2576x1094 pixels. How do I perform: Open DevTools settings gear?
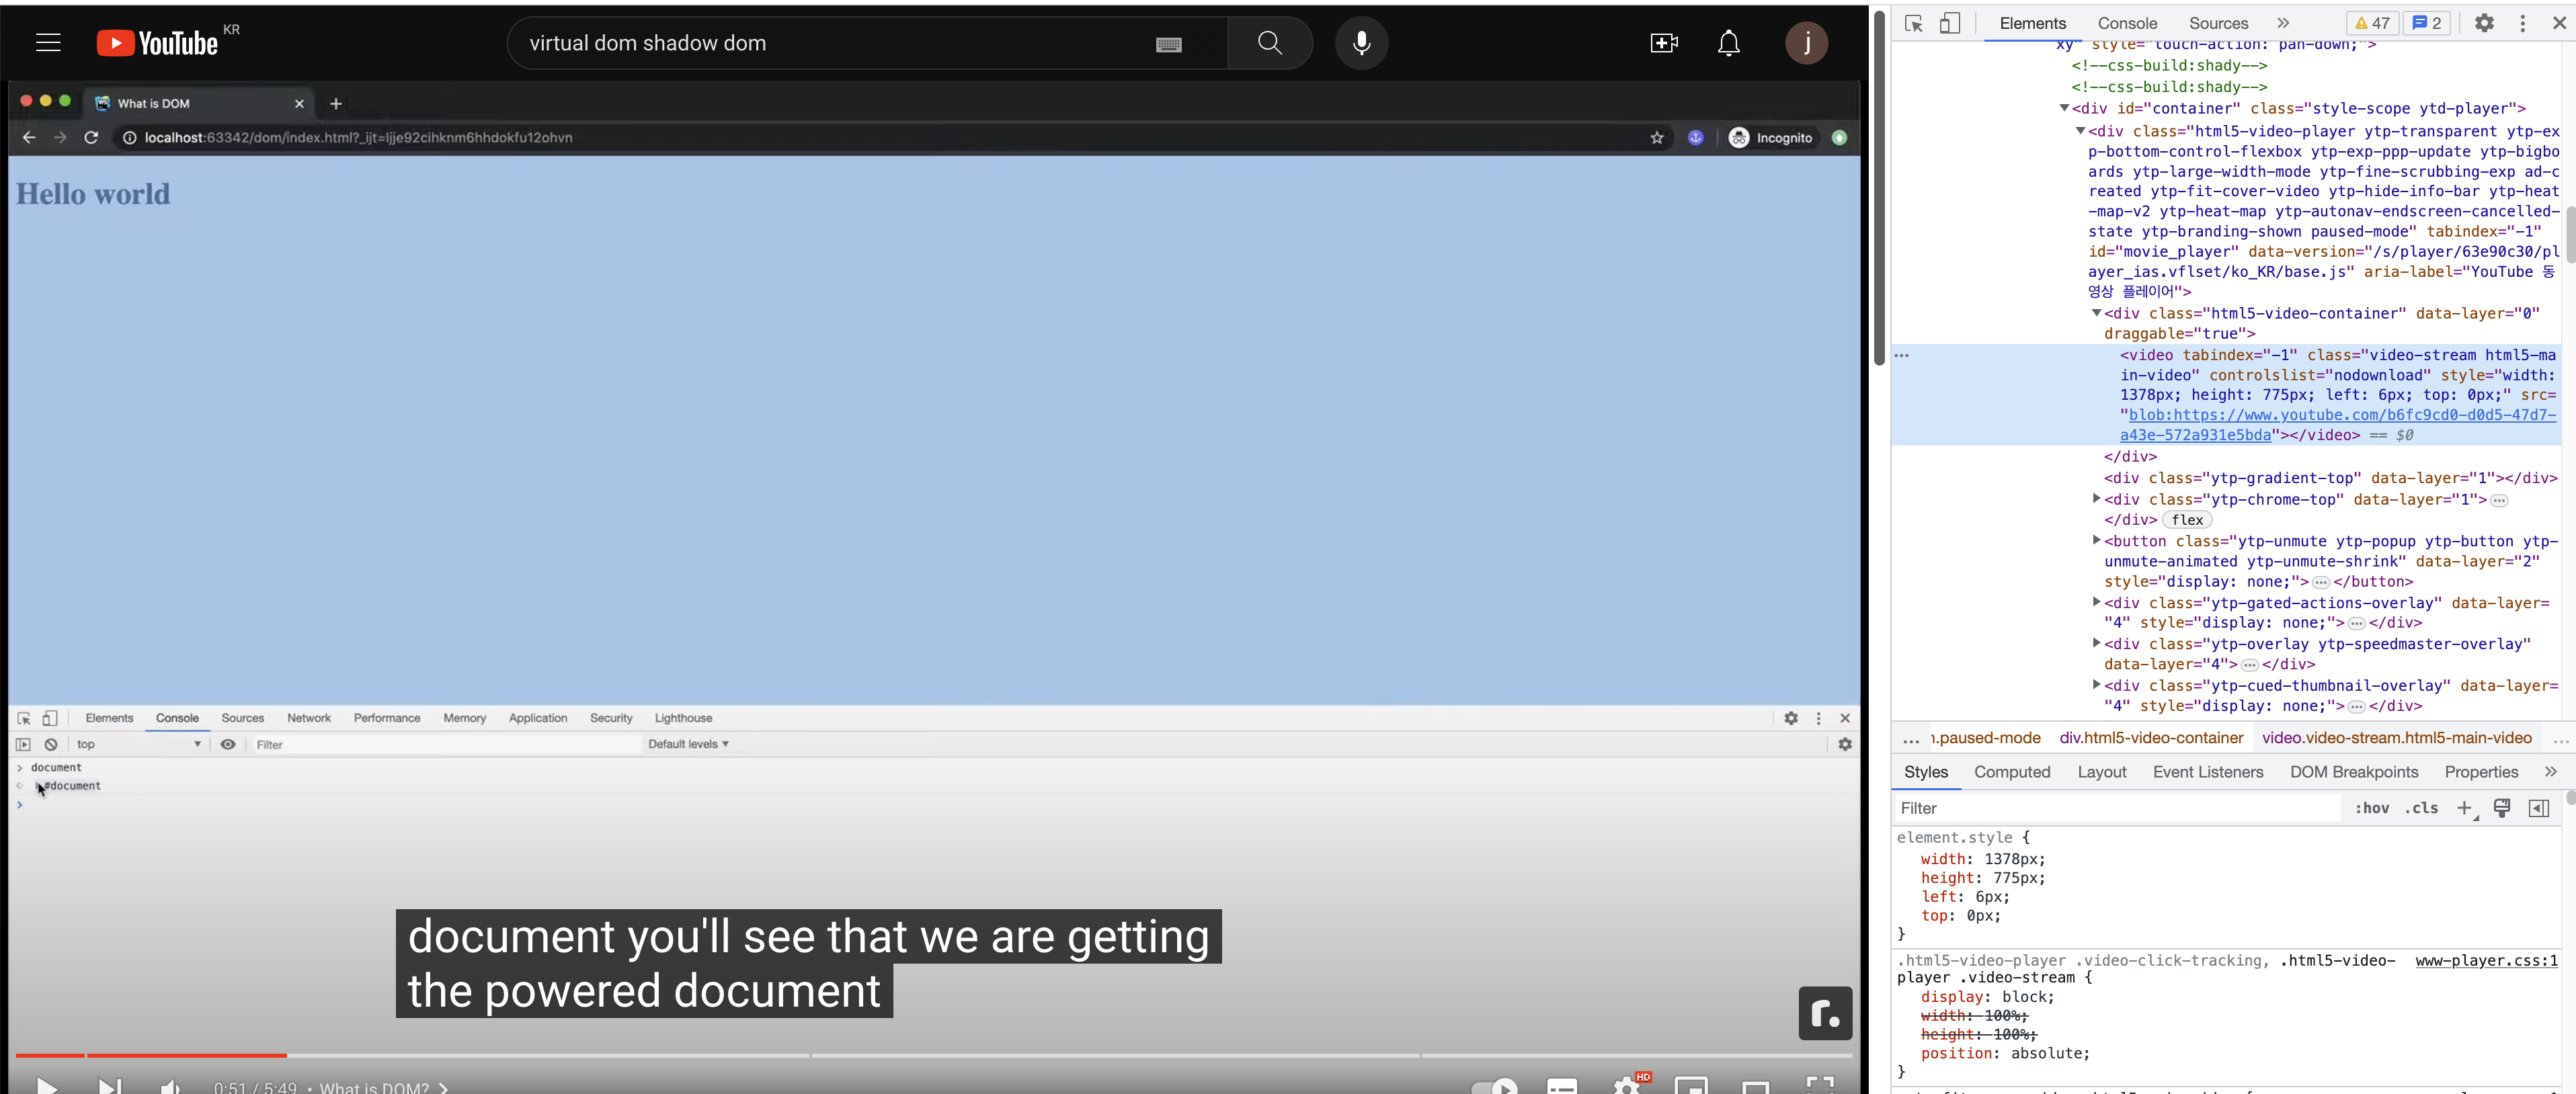coord(2483,23)
